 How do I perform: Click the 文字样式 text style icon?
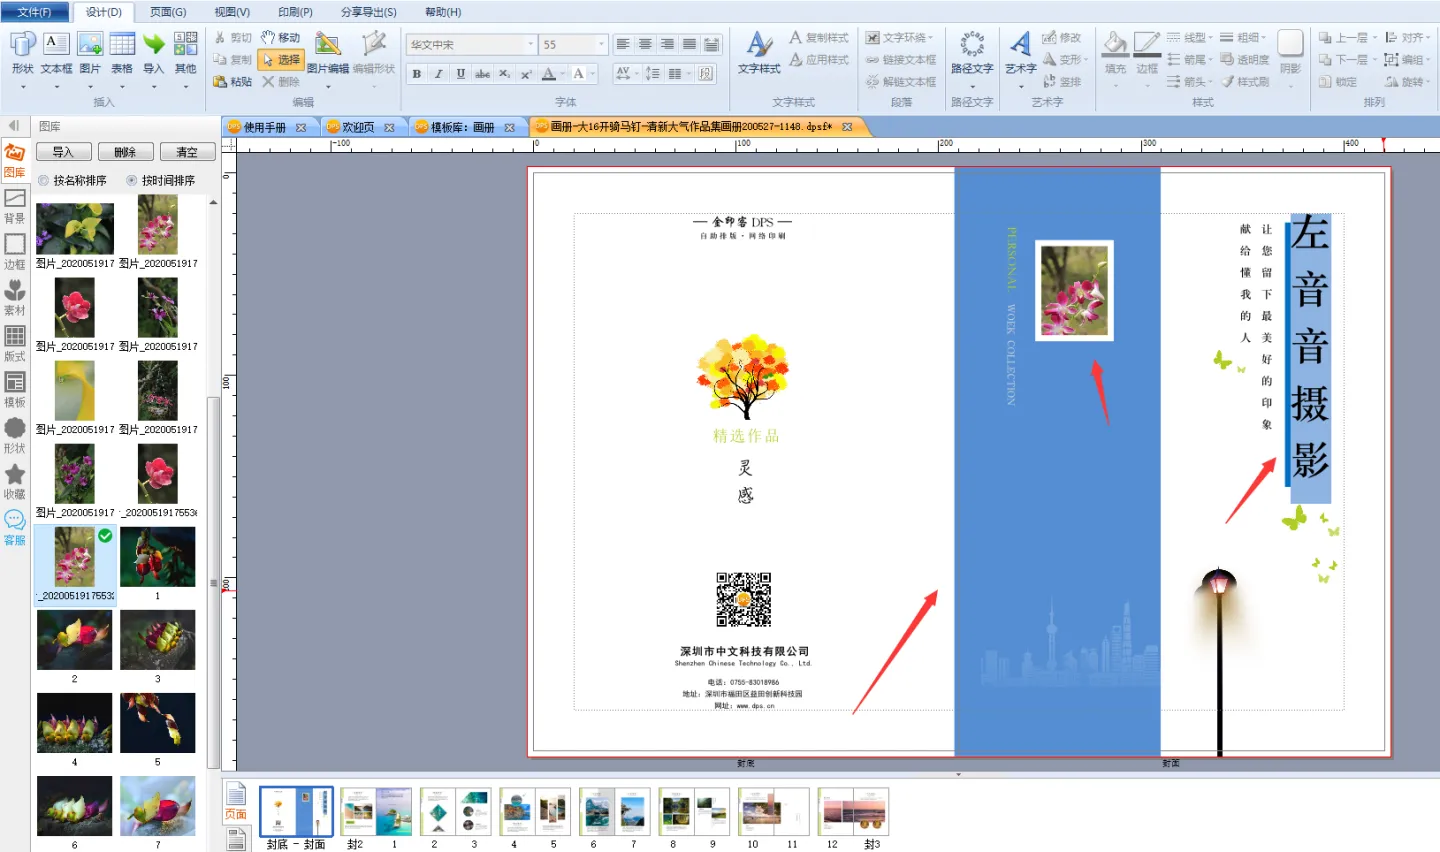[x=759, y=45]
